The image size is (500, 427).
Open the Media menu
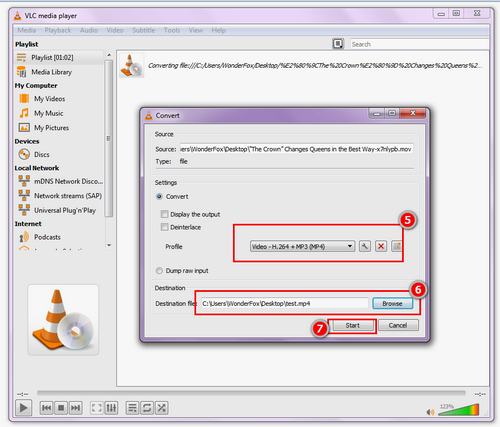click(27, 30)
